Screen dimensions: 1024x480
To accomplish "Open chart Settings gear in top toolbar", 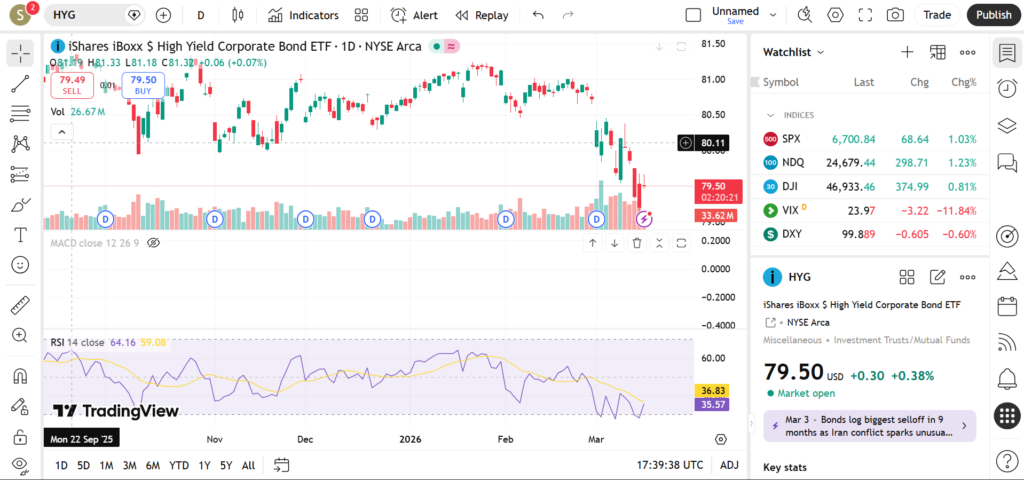I will [x=836, y=15].
